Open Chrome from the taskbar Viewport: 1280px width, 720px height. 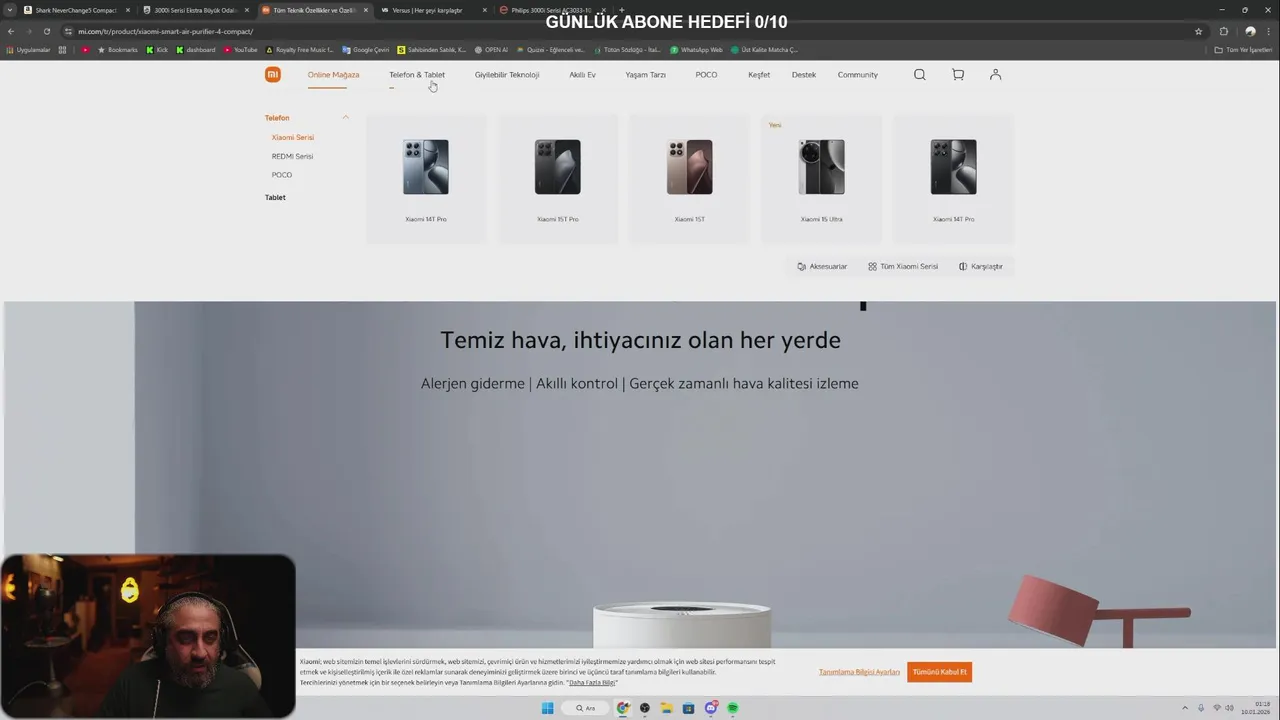(x=623, y=708)
